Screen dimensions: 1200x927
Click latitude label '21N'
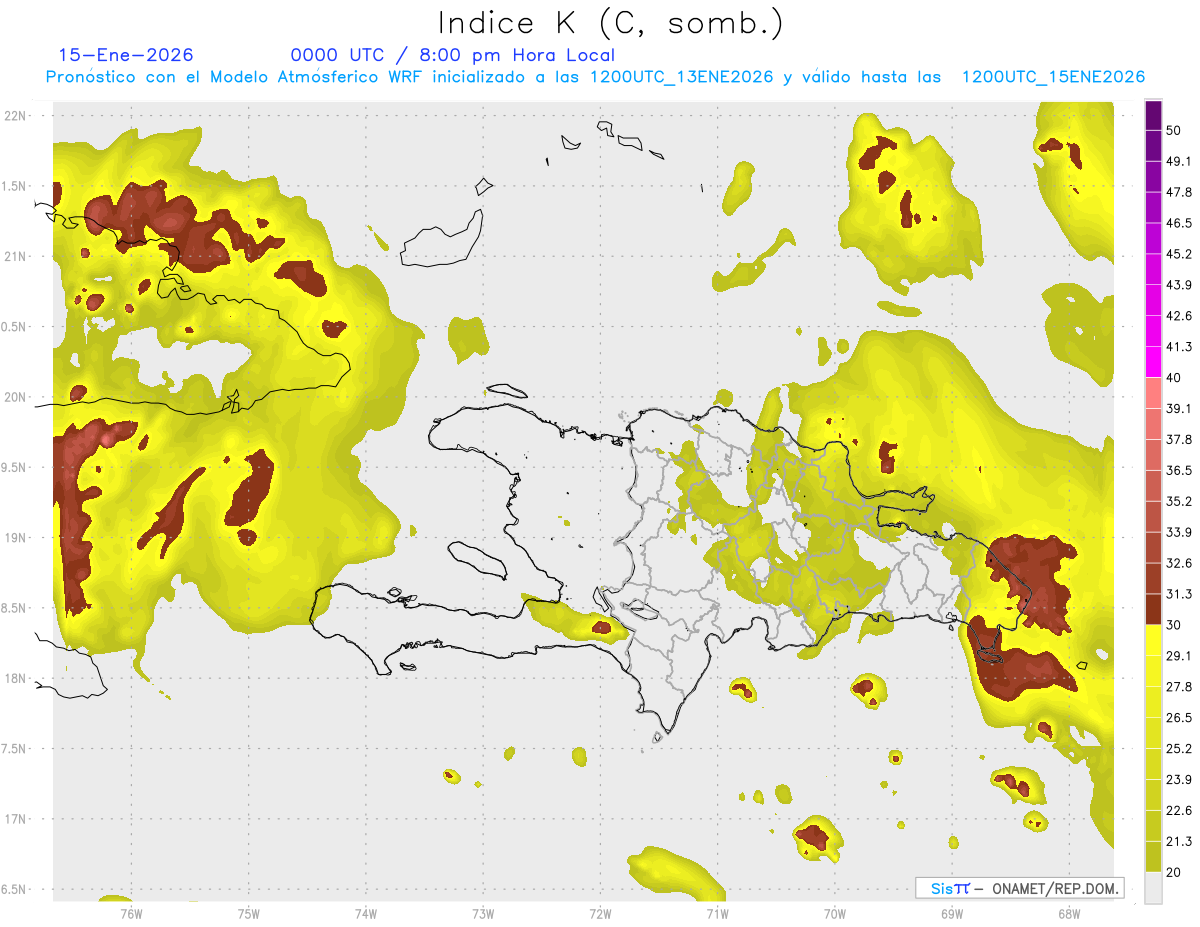(x=15, y=256)
